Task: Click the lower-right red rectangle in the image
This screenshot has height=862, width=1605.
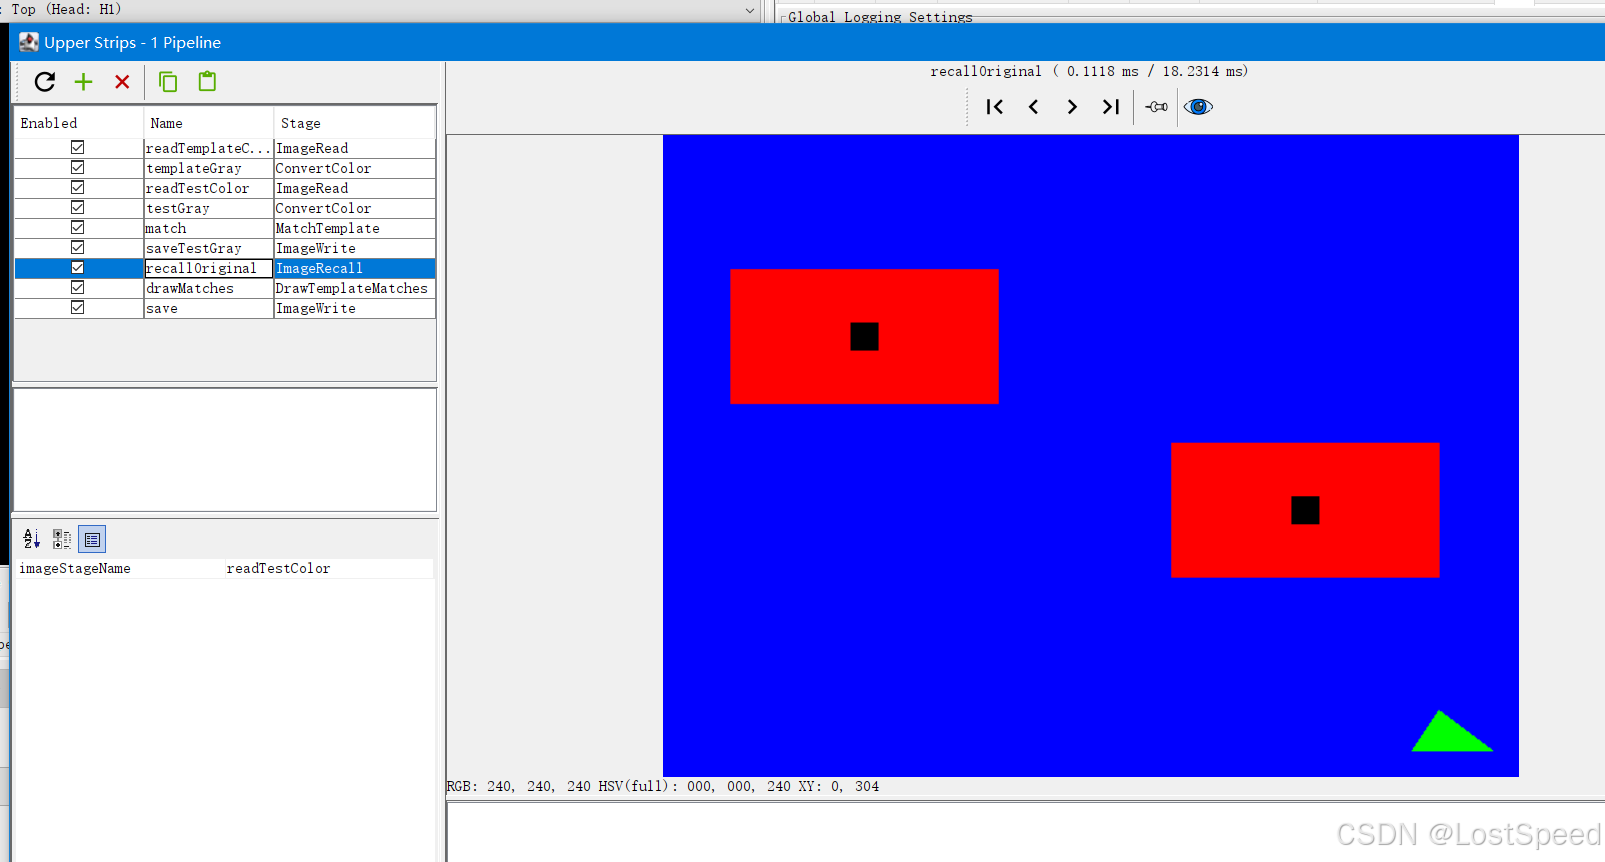Action: [x=1305, y=510]
